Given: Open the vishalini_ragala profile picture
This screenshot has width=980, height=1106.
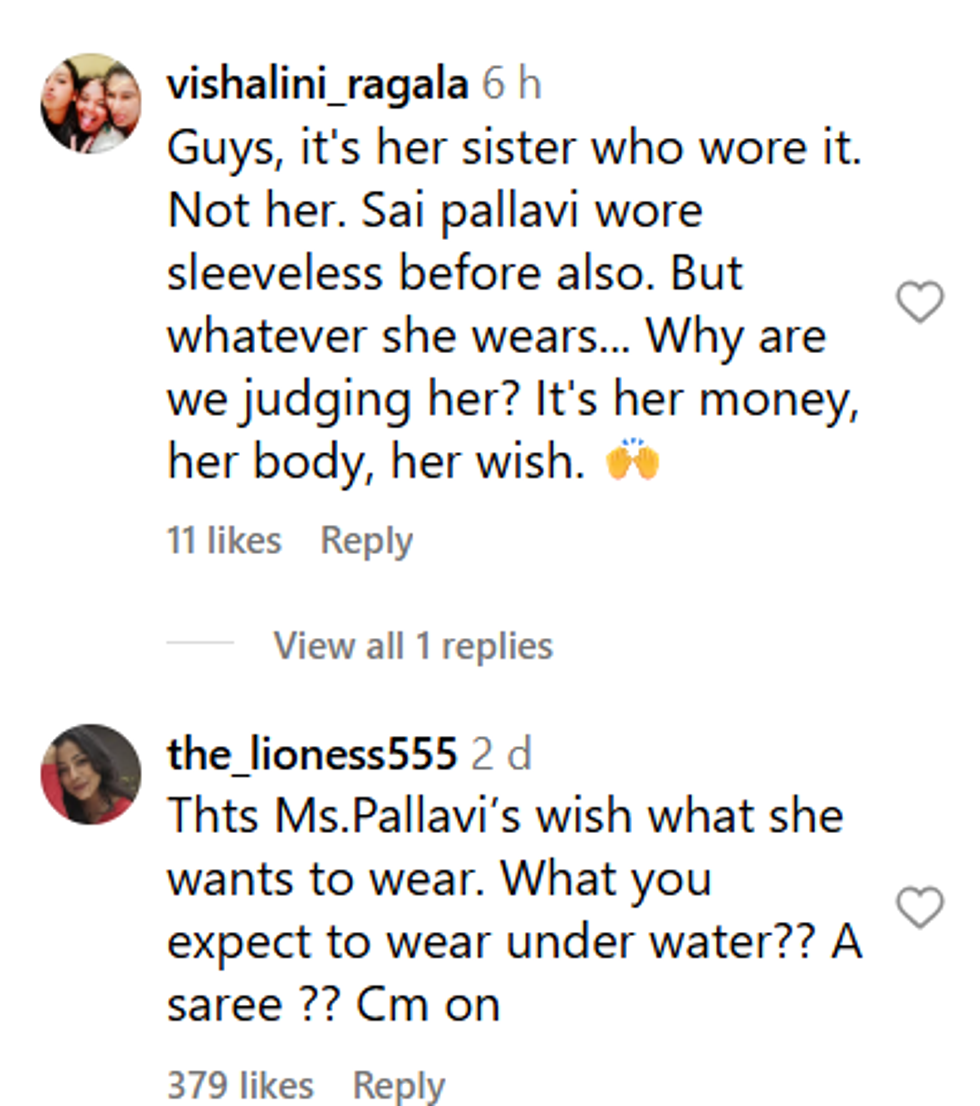Looking at the screenshot, I should (x=90, y=103).
